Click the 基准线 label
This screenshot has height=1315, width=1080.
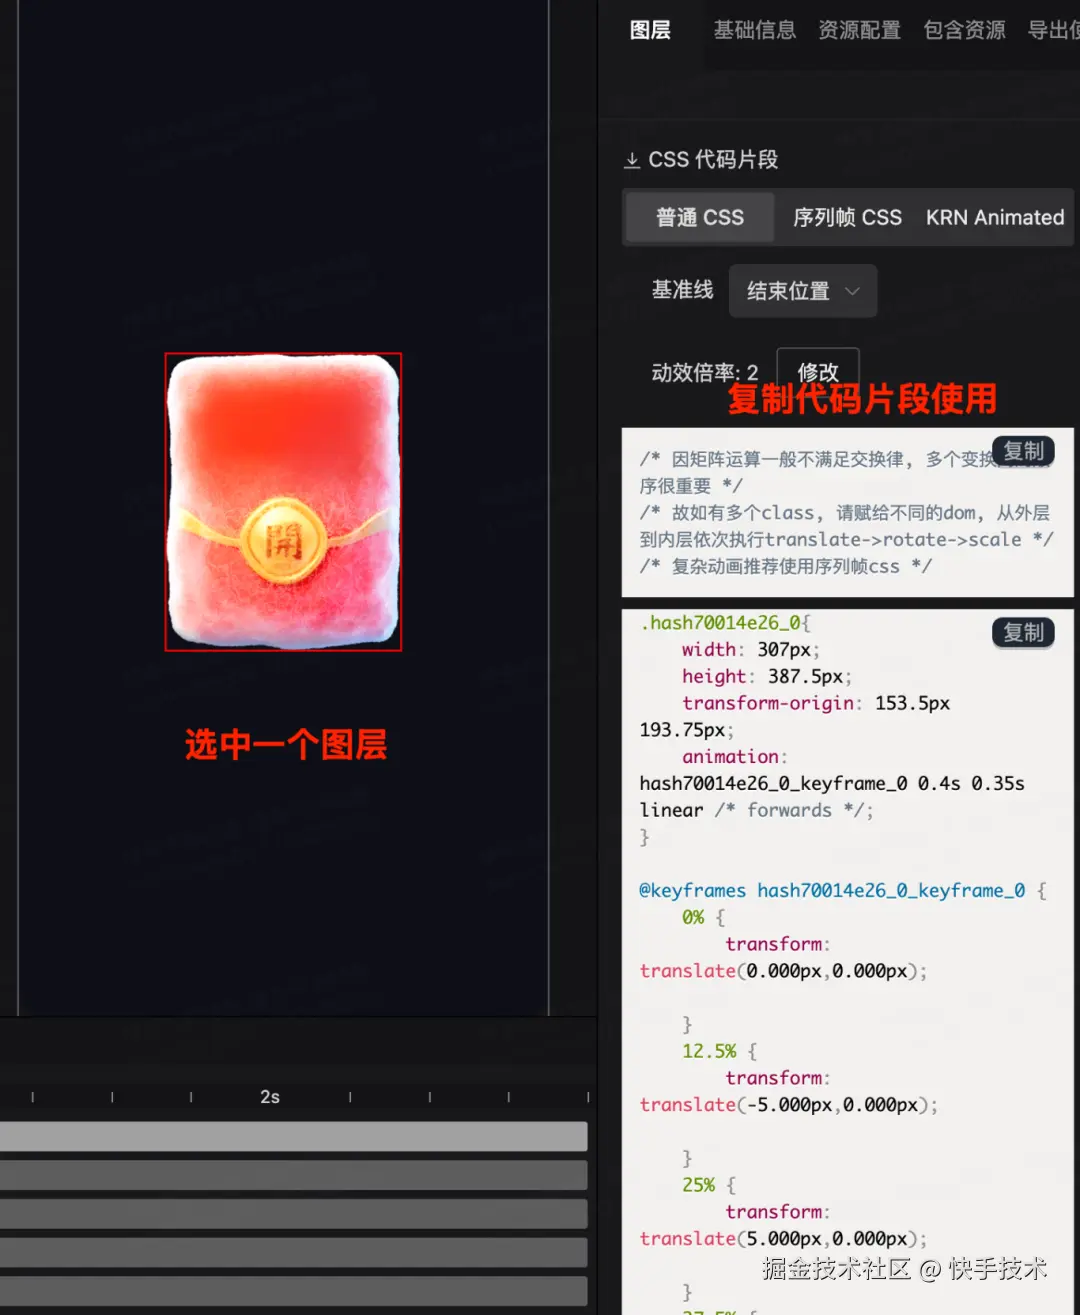[682, 290]
